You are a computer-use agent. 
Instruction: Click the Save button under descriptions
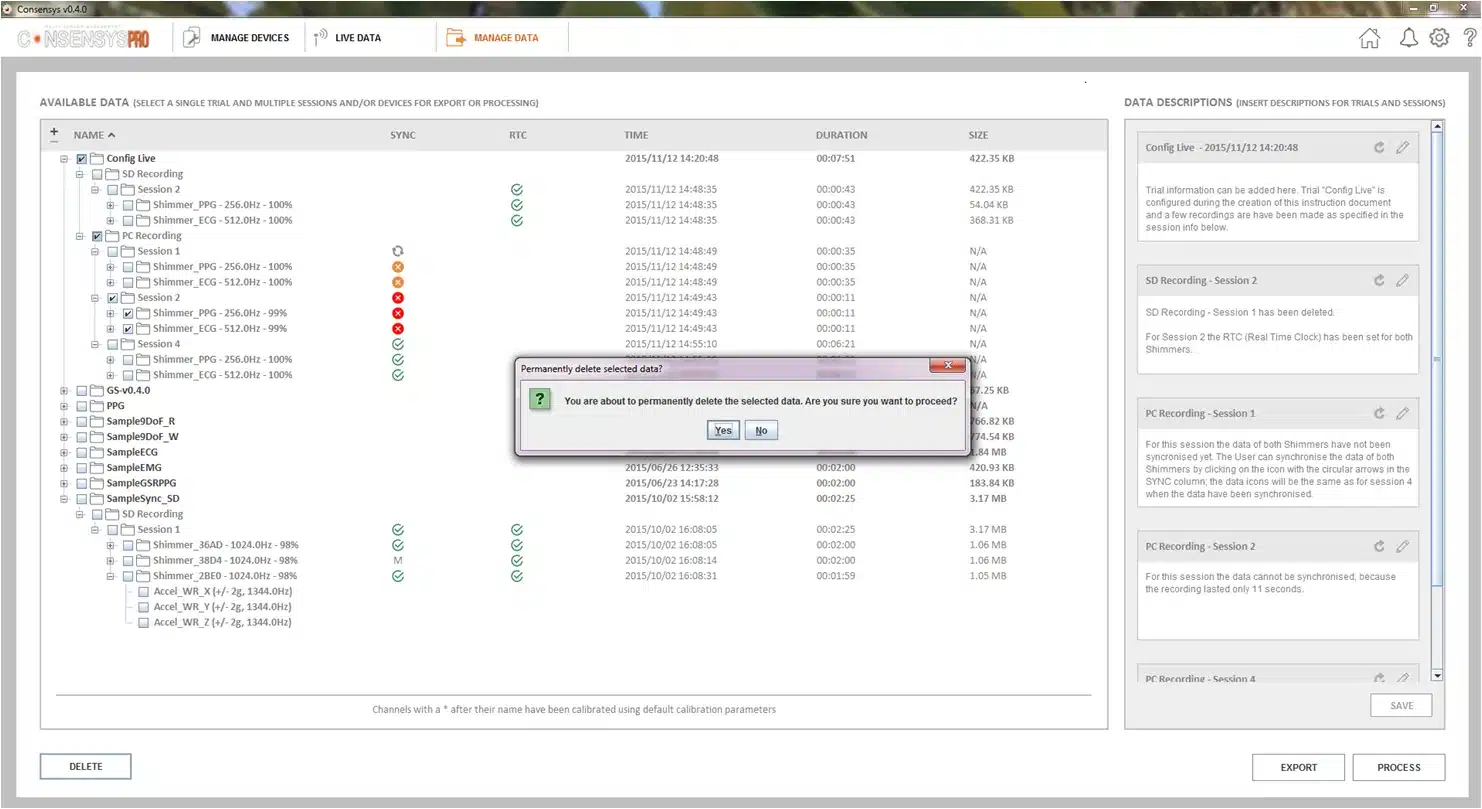coord(1401,705)
